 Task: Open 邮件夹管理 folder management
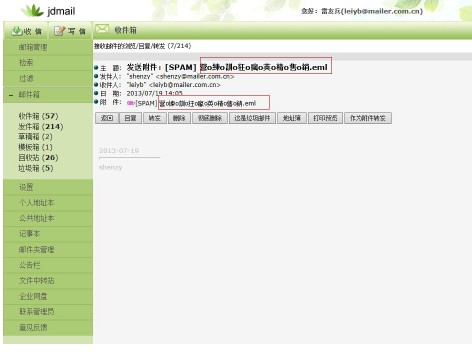[x=36, y=250]
